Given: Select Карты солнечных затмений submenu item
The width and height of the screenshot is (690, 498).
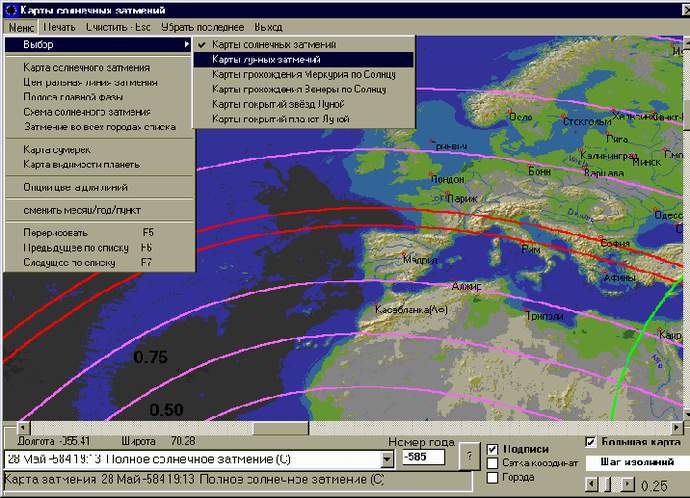Looking at the screenshot, I should pyautogui.click(x=304, y=44).
